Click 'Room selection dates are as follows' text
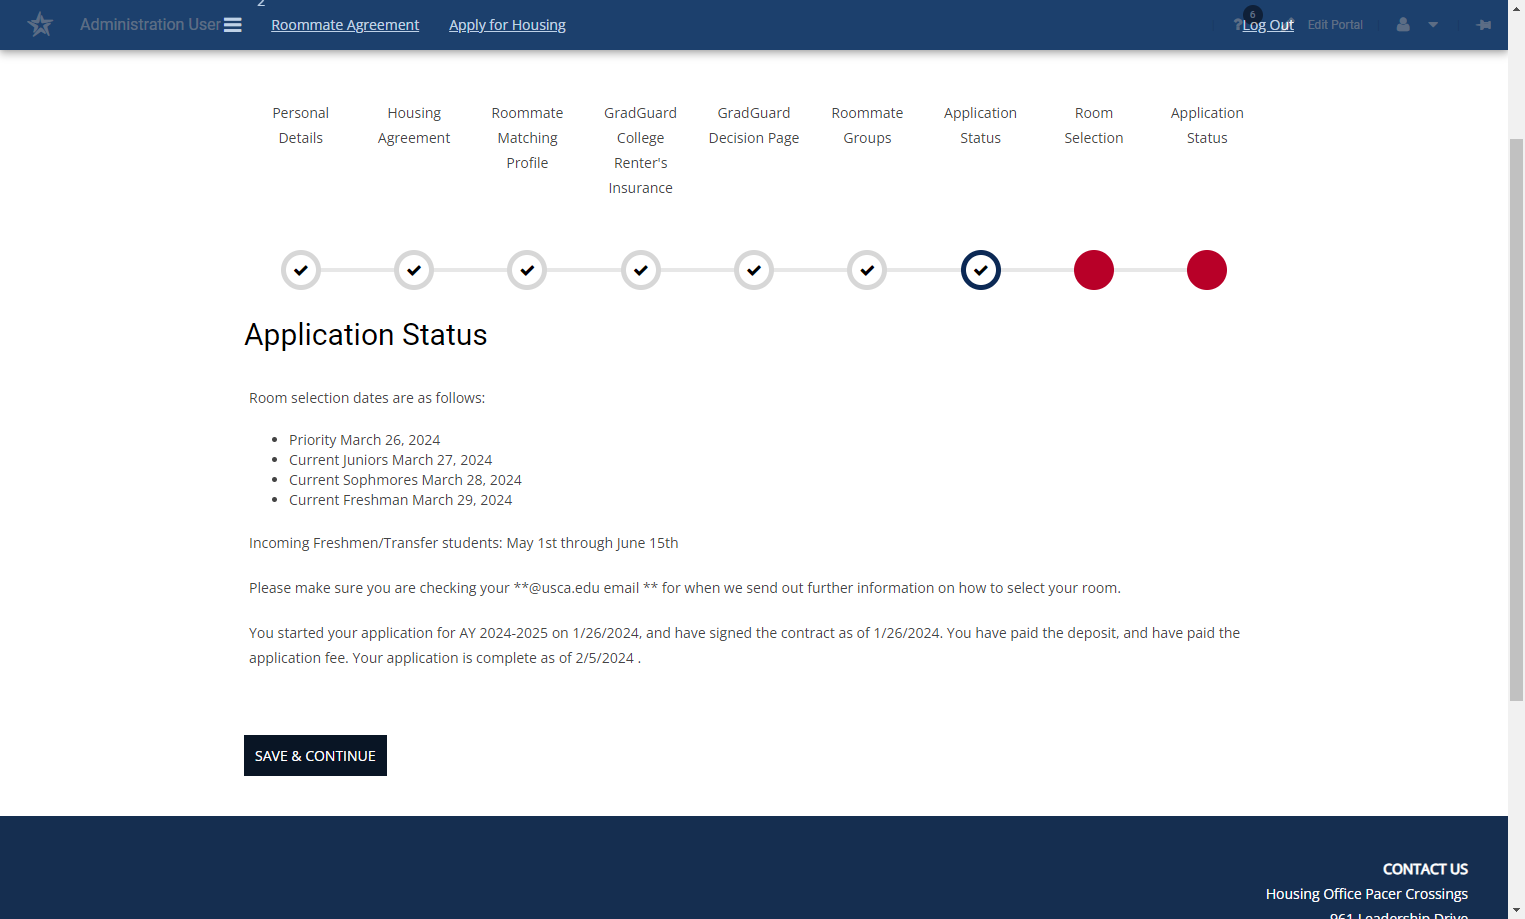The width and height of the screenshot is (1525, 919). (x=367, y=398)
